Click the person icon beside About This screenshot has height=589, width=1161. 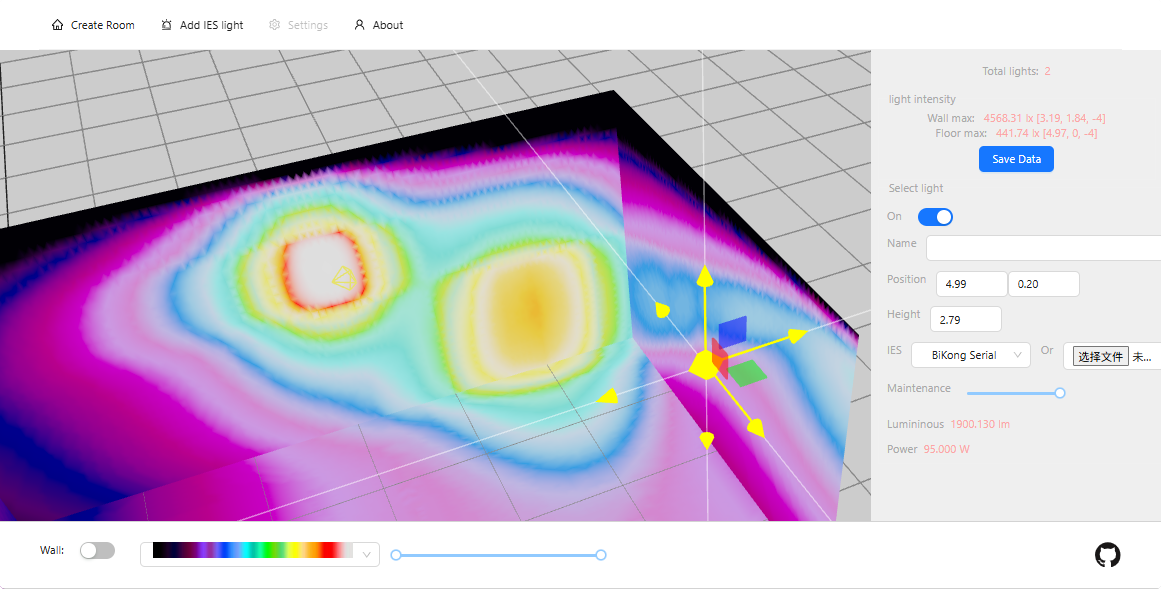(x=360, y=25)
